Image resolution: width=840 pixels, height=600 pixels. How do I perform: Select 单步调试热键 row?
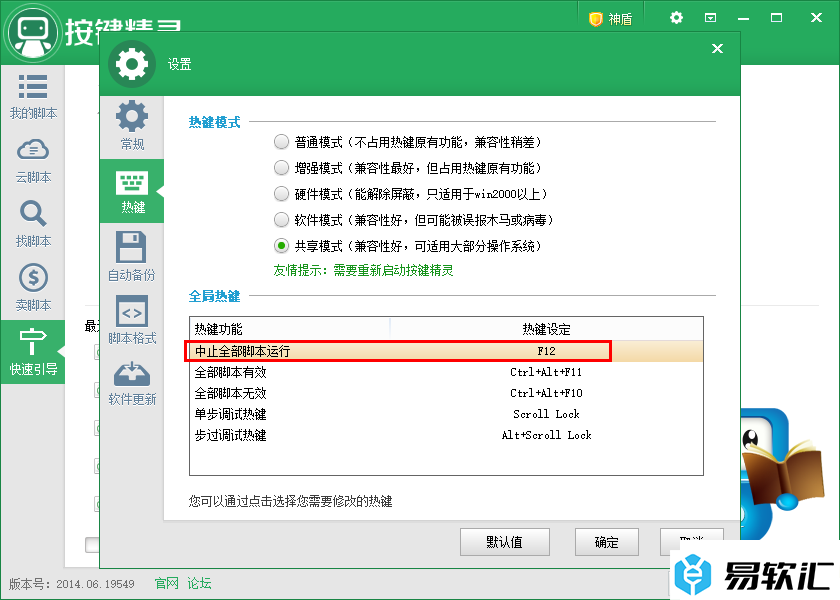(x=446, y=414)
